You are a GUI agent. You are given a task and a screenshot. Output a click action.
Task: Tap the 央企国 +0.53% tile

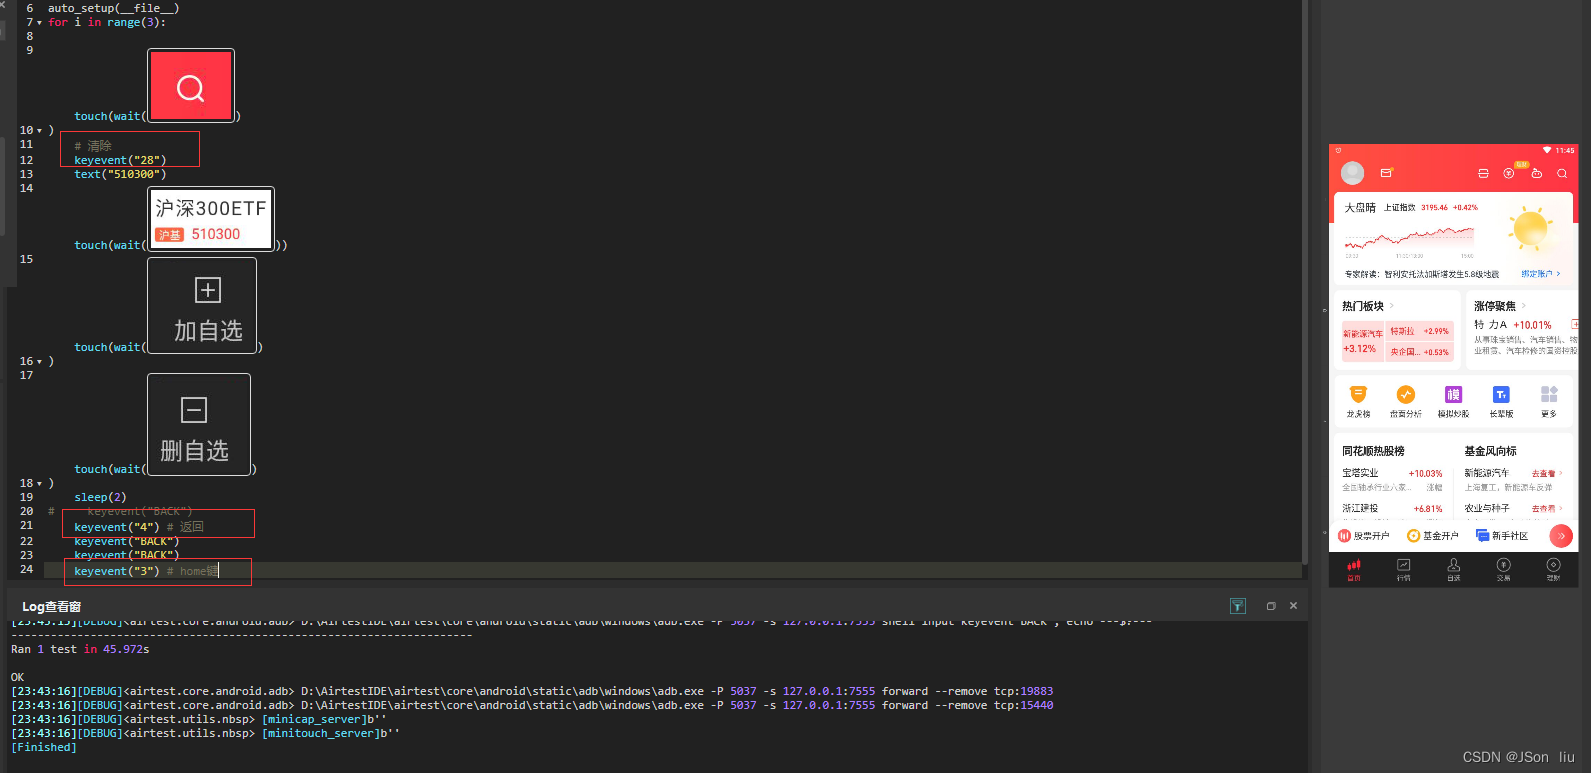click(1419, 352)
